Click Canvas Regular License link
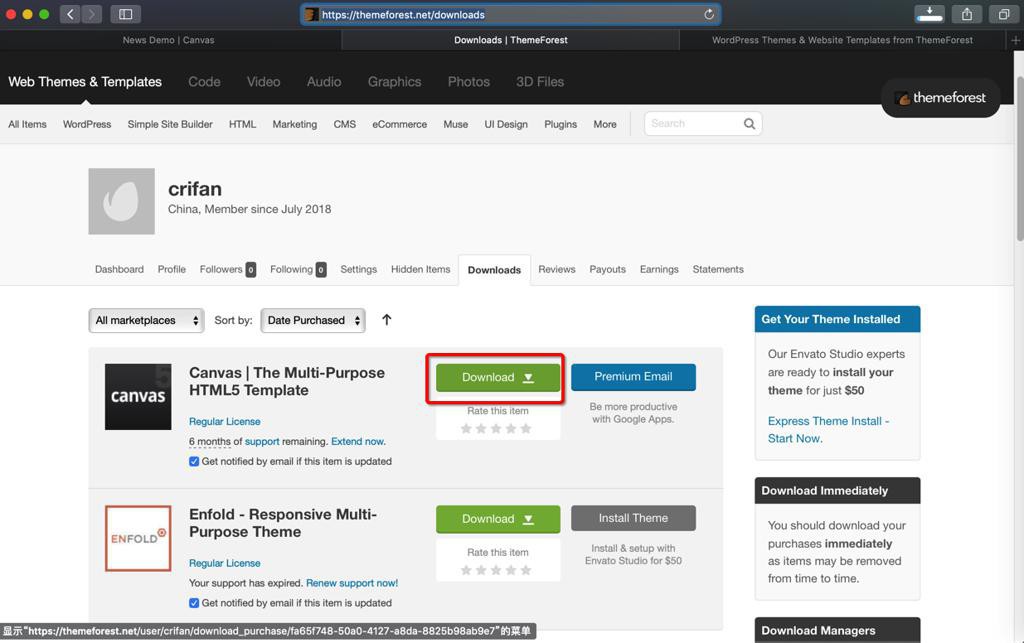 click(225, 422)
